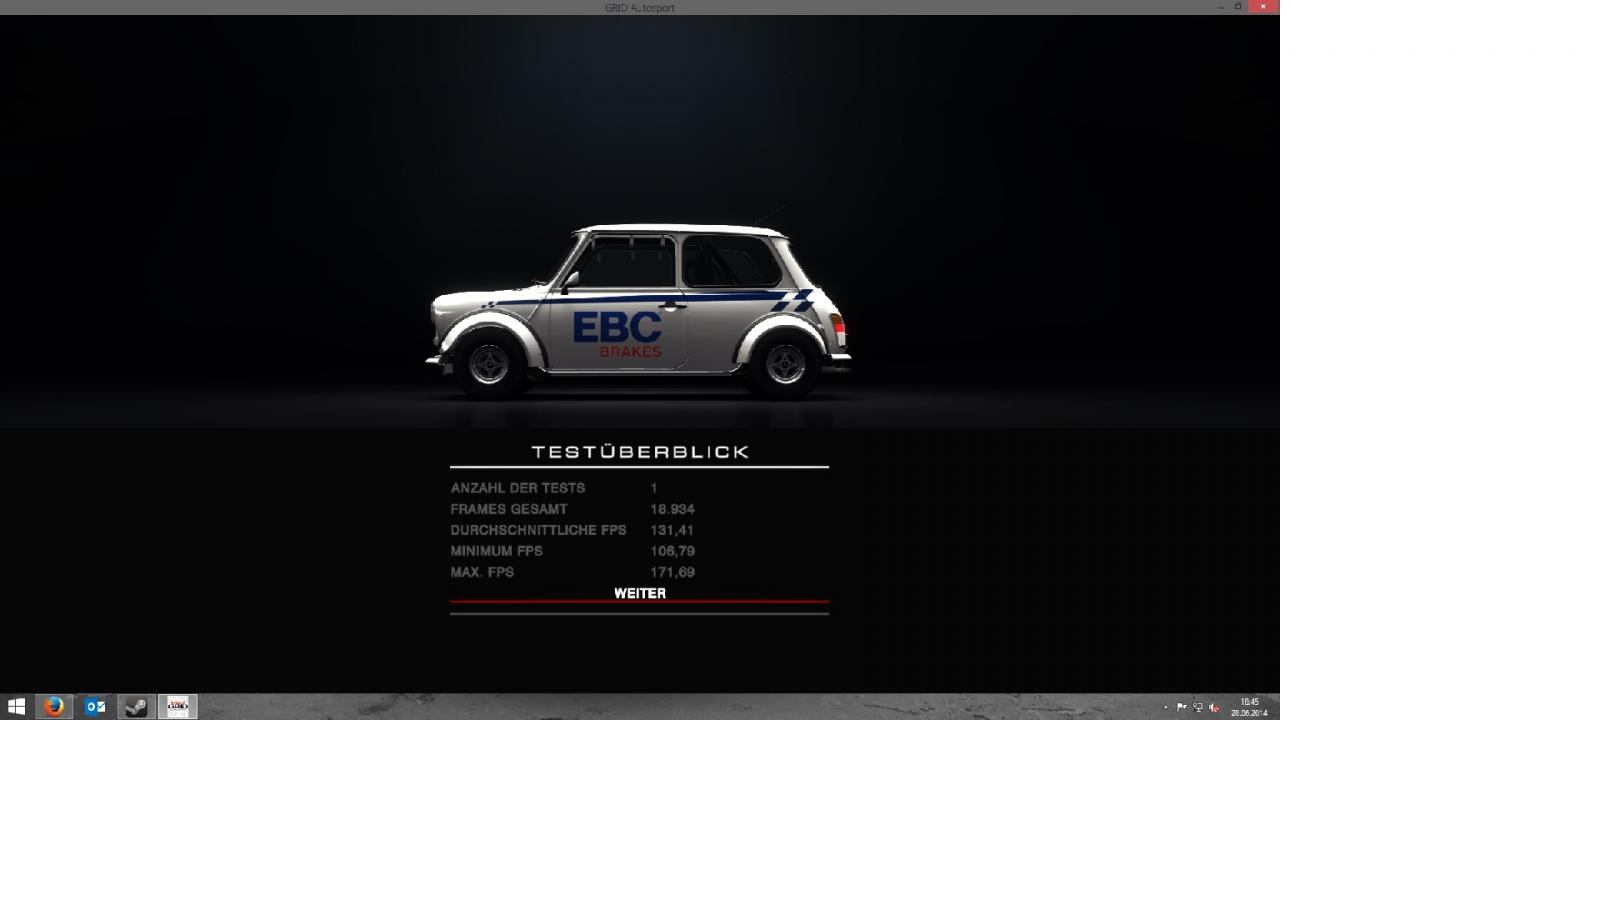The height and width of the screenshot is (900, 1600).
Task: Click the MAX. FPS label
Action: pos(482,572)
